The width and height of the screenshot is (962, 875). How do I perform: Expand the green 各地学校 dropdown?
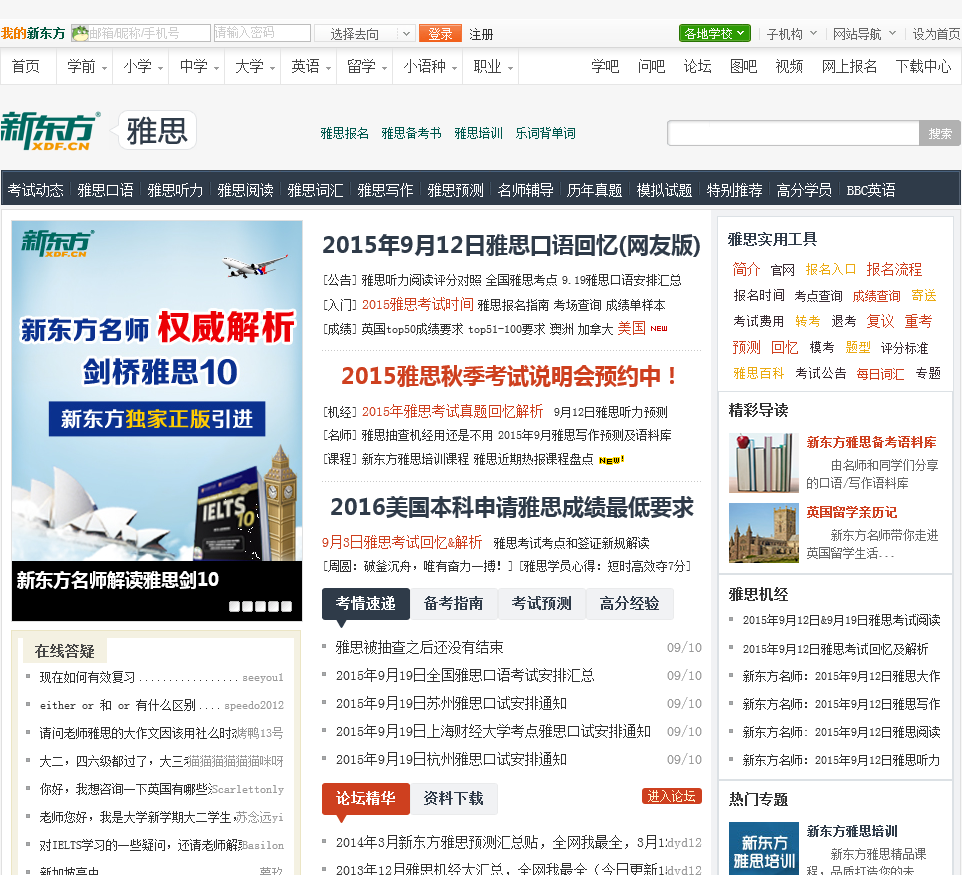click(x=715, y=34)
